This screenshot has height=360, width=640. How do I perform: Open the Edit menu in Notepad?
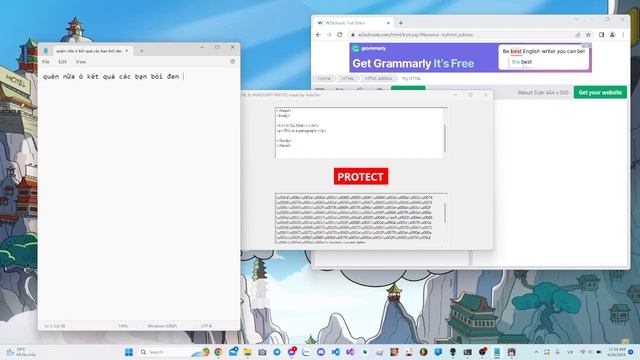[x=62, y=62]
